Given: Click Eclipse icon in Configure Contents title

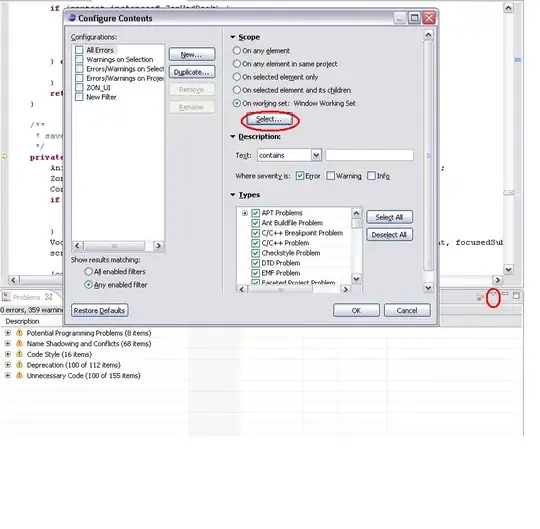Looking at the screenshot, I should (x=72, y=18).
